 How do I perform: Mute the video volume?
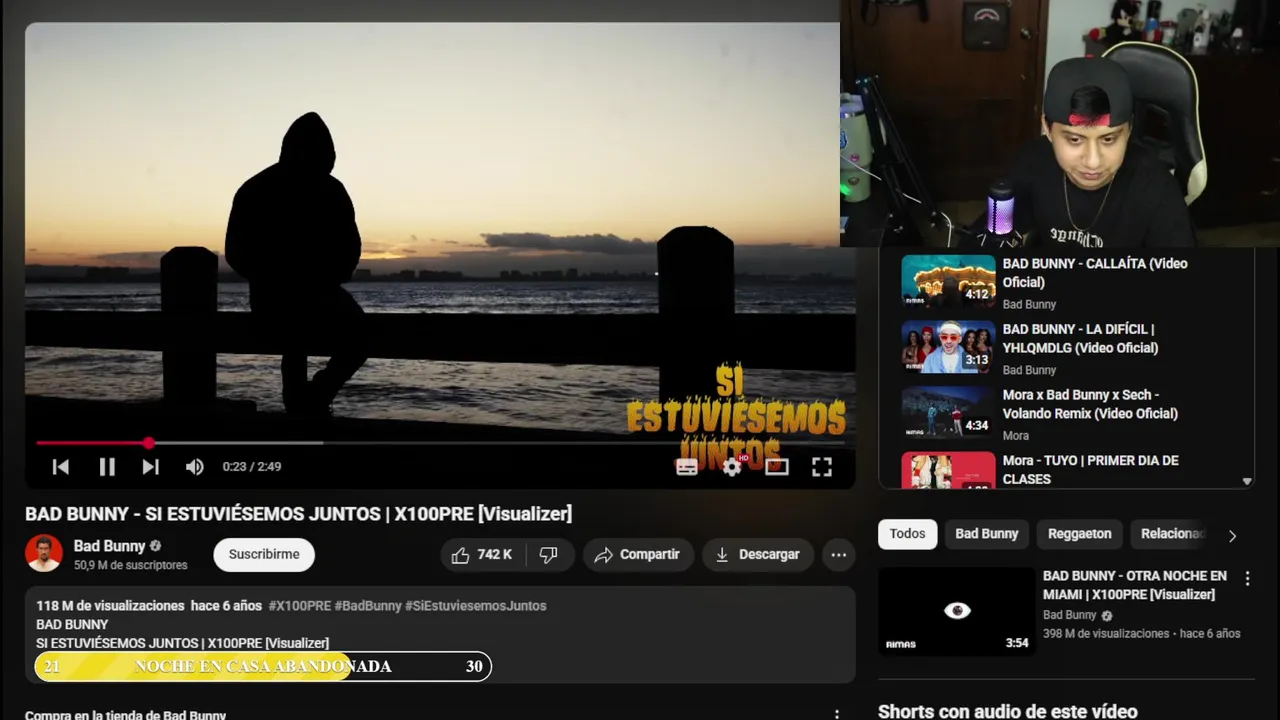coord(195,467)
